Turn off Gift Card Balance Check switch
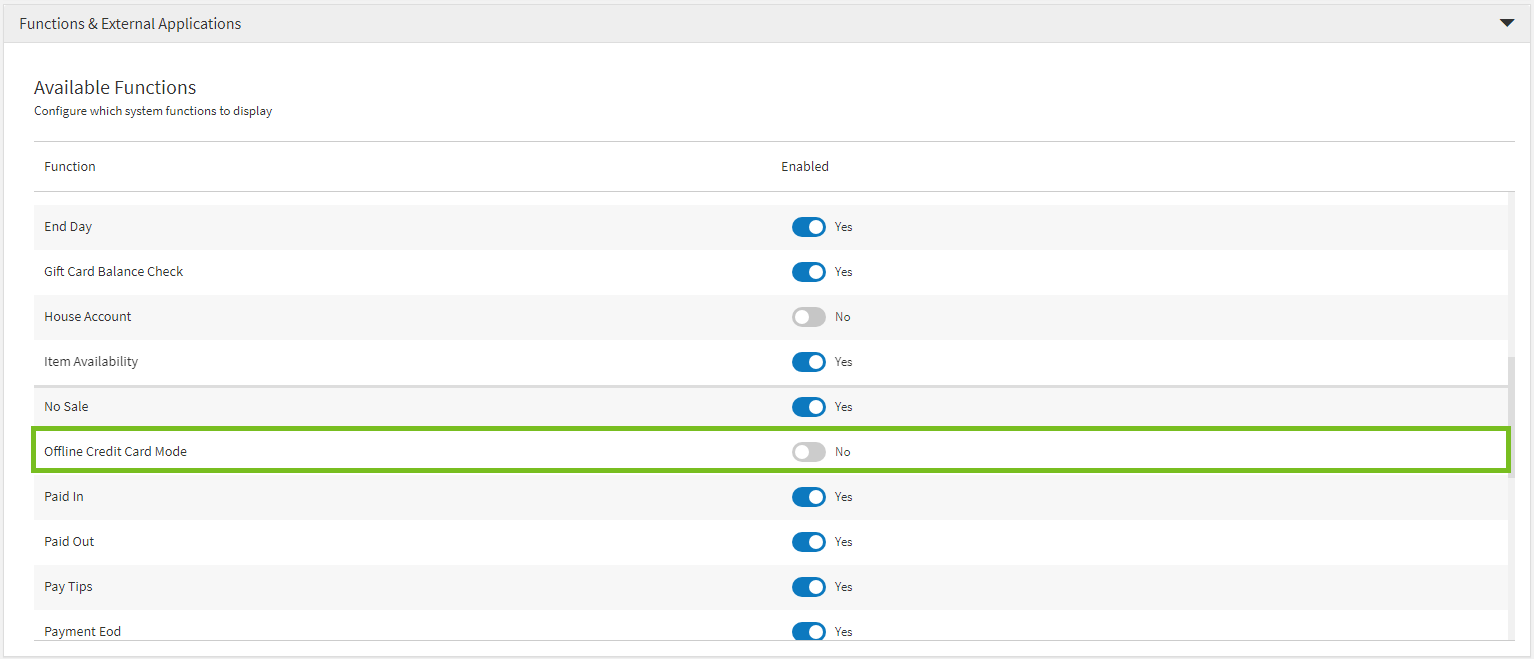Screen dimensions: 1534x659 click(808, 272)
